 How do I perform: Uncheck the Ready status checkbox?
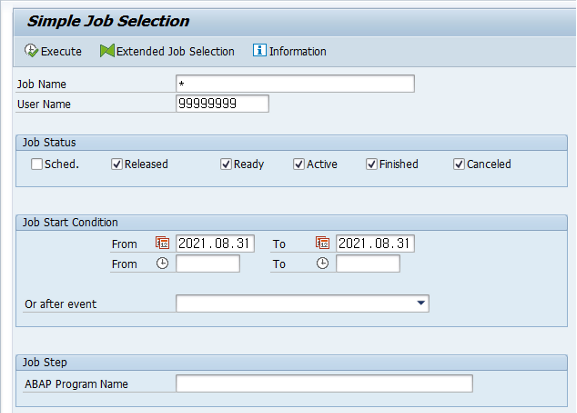coord(226,164)
